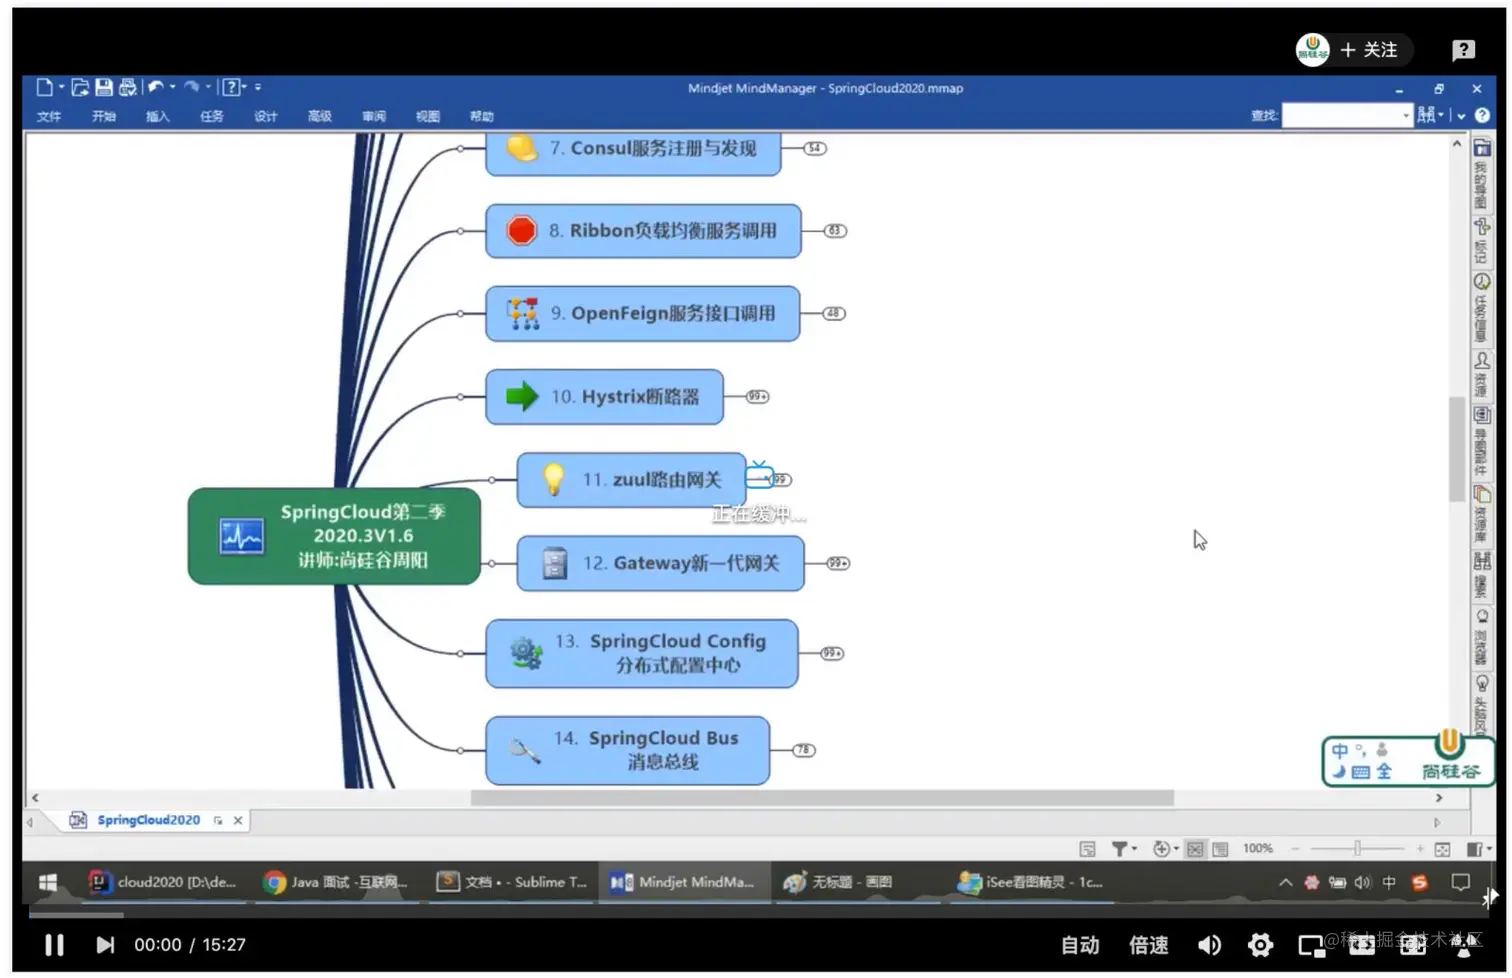Click the Open file icon in quick toolbar
This screenshot has height=978, width=1512.
pyautogui.click(x=80, y=87)
